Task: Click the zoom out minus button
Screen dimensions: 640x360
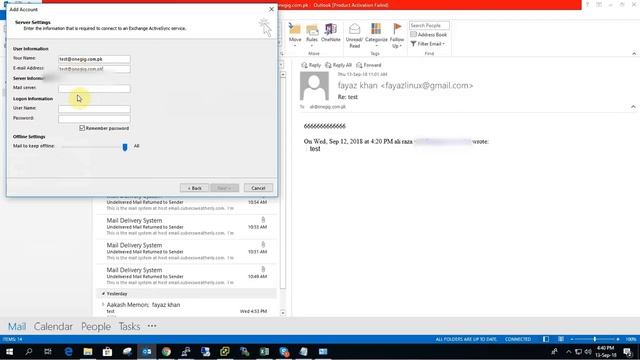Action: [x=572, y=339]
